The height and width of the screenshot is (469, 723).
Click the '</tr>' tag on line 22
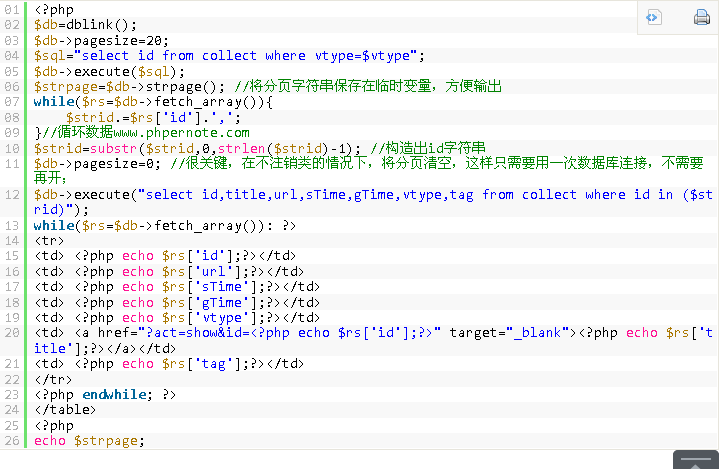point(53,380)
